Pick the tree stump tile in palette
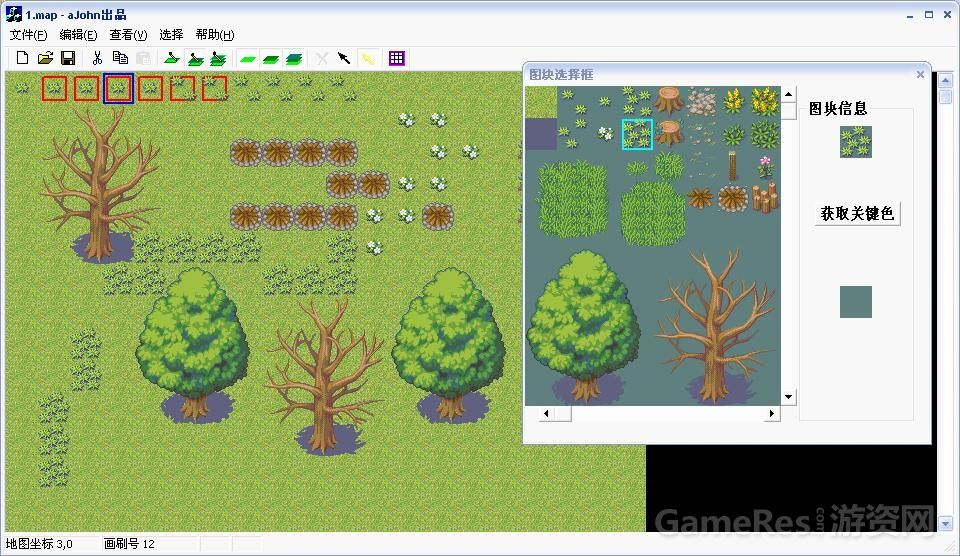The height and width of the screenshot is (556, 960). (669, 100)
